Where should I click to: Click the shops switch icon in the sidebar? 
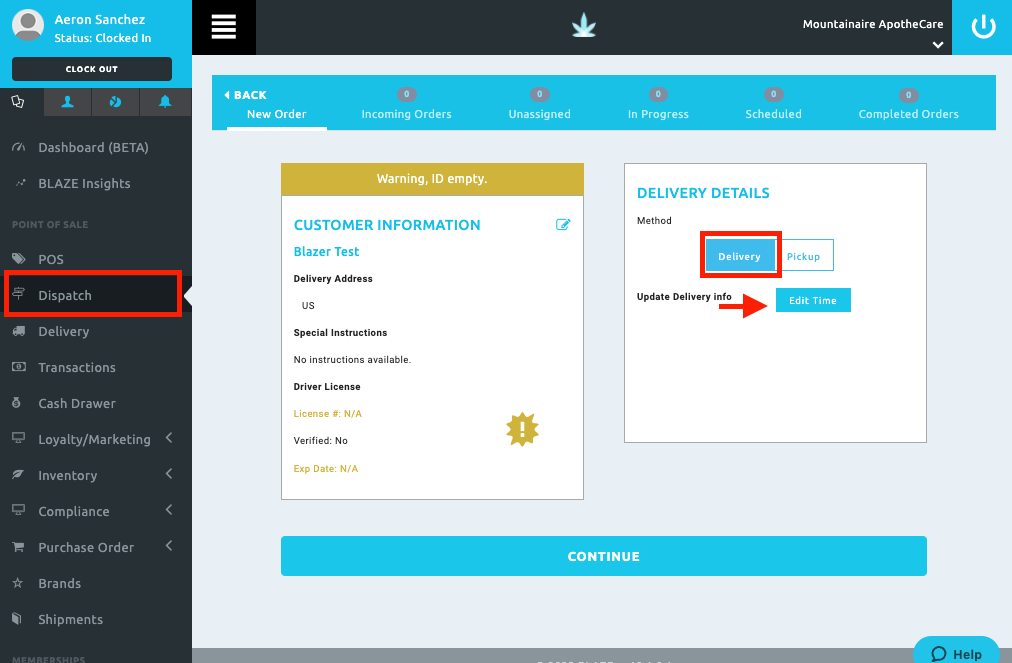(x=18, y=101)
